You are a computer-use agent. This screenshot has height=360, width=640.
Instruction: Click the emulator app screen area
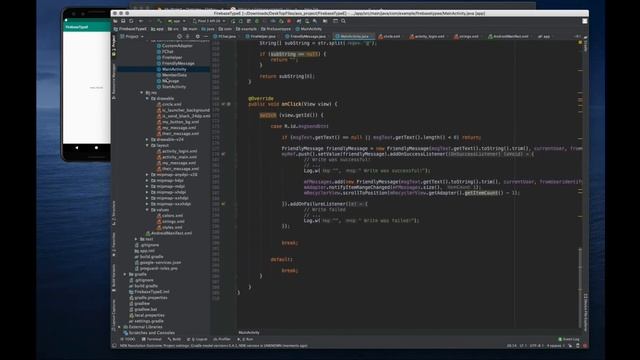[x=87, y=87]
